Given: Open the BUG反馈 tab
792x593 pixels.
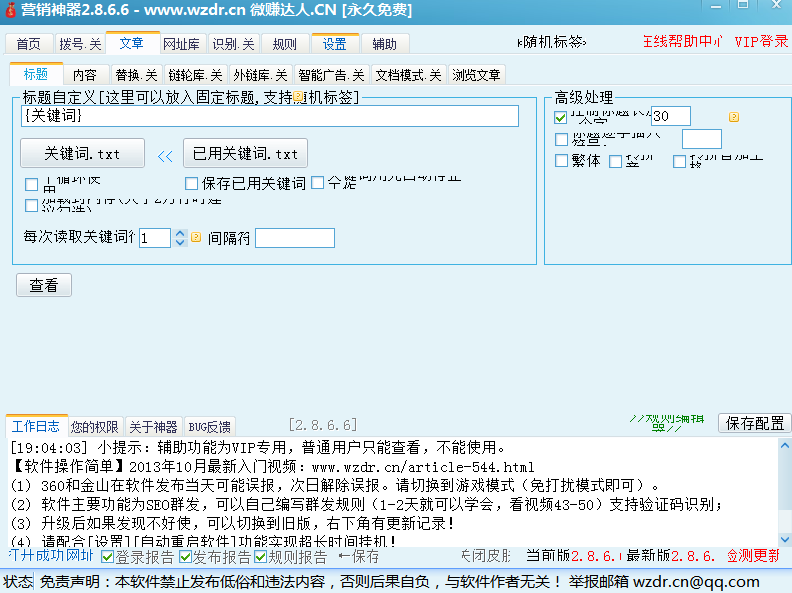Looking at the screenshot, I should coord(210,427).
